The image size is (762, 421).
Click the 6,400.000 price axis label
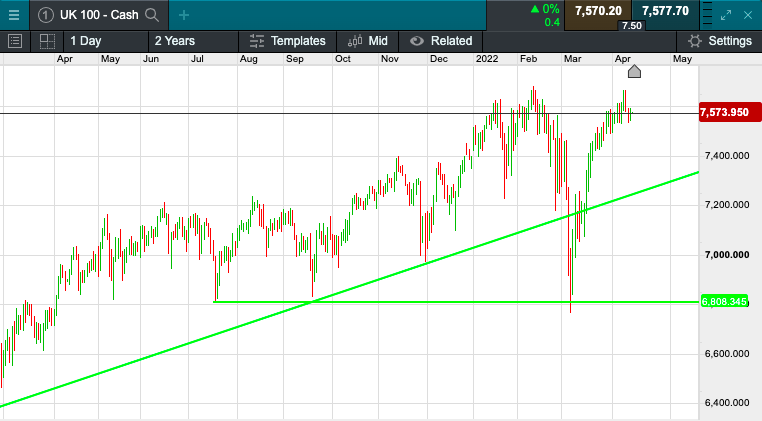click(x=727, y=403)
